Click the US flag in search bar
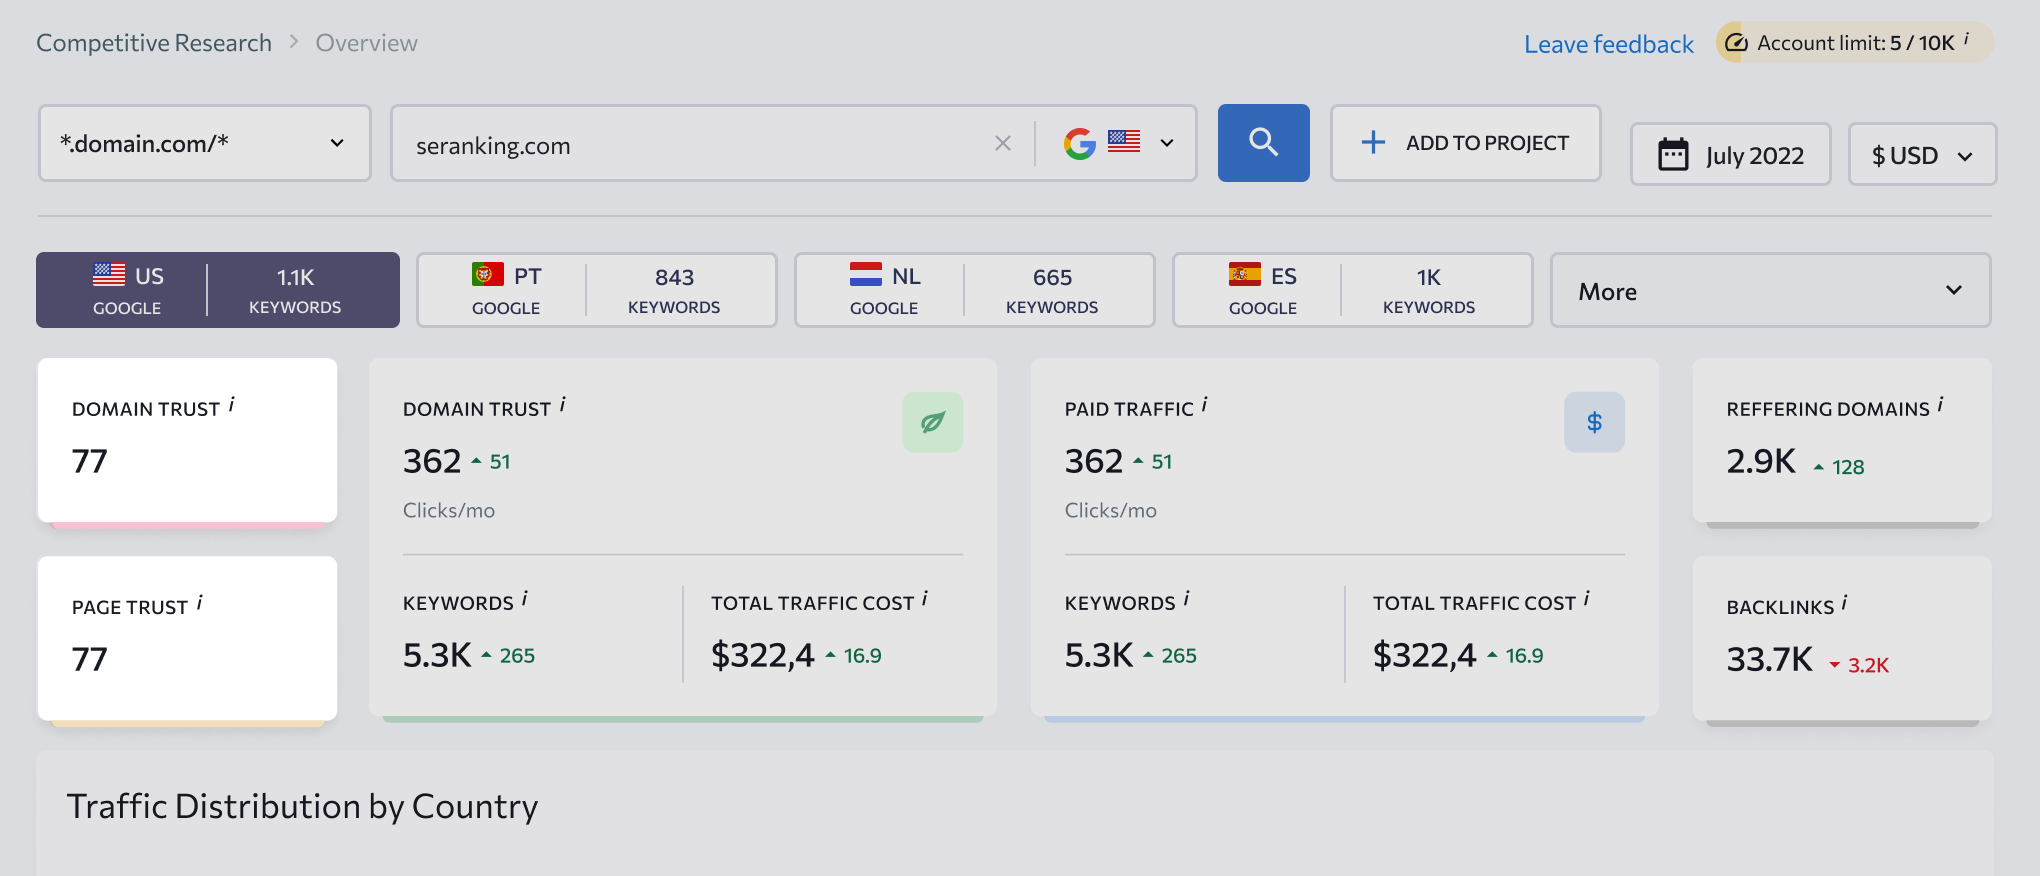 [x=1124, y=141]
